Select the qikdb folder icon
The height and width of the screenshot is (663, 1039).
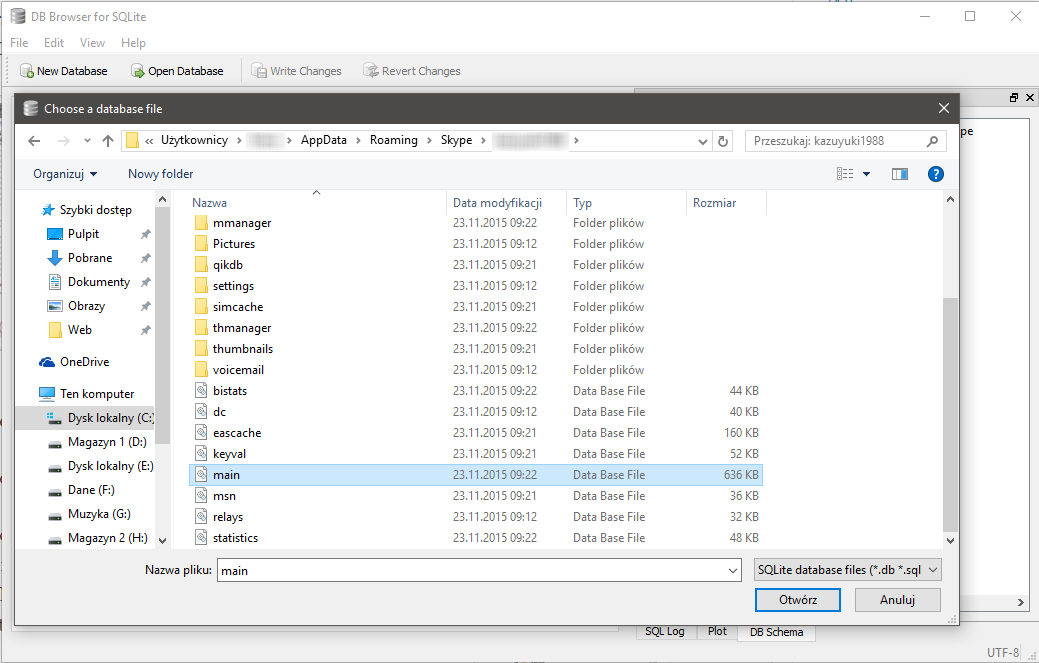pyautogui.click(x=201, y=265)
